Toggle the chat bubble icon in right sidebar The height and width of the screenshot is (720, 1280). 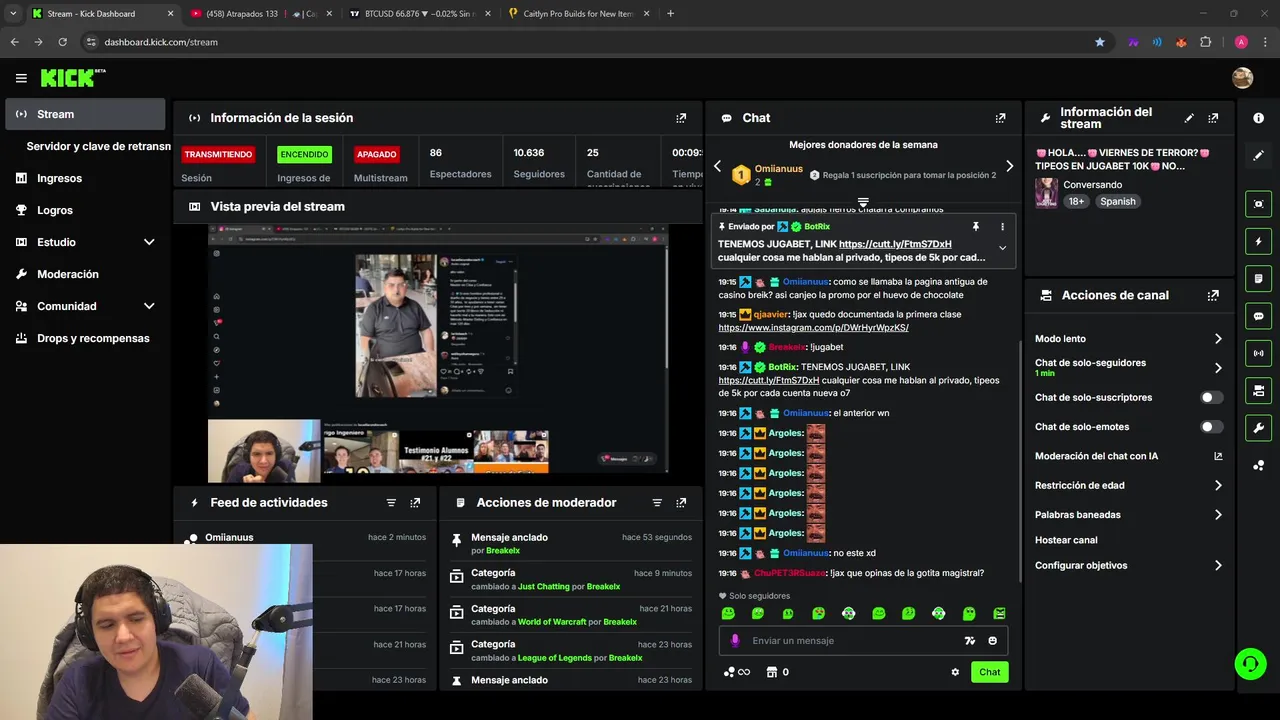[1258, 316]
